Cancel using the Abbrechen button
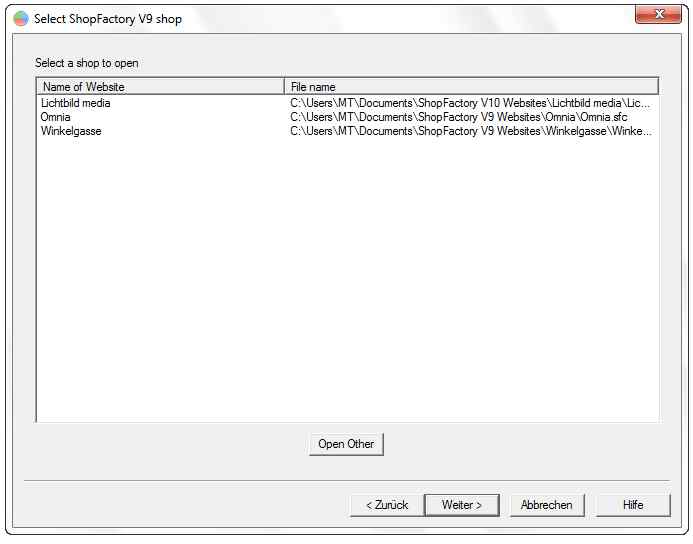Screen dimensions: 693x544 tap(547, 505)
